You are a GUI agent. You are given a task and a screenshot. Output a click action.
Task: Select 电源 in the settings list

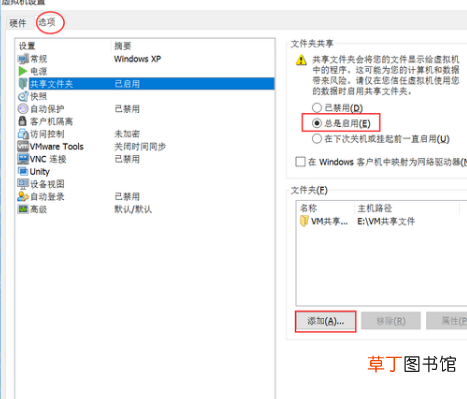point(146,71)
